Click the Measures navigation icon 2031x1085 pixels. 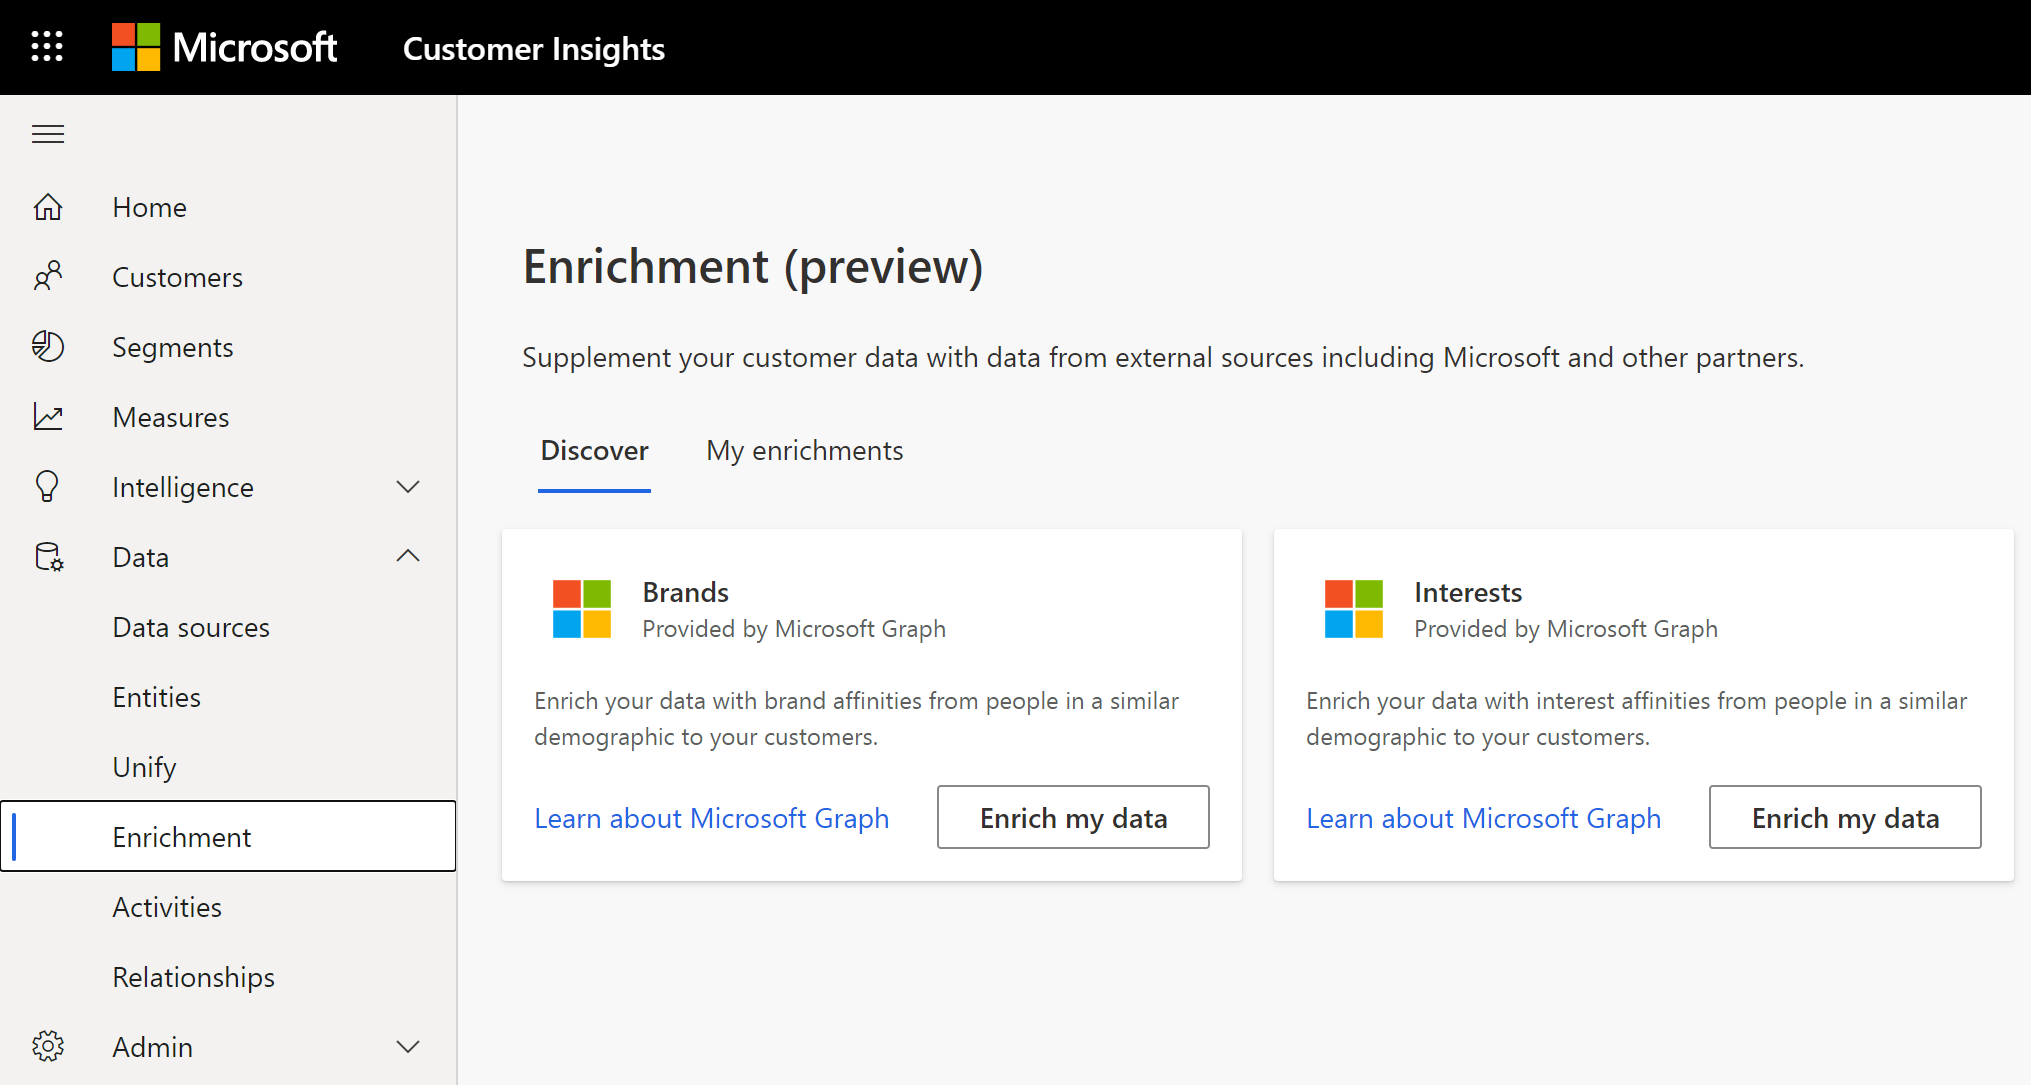(x=47, y=416)
